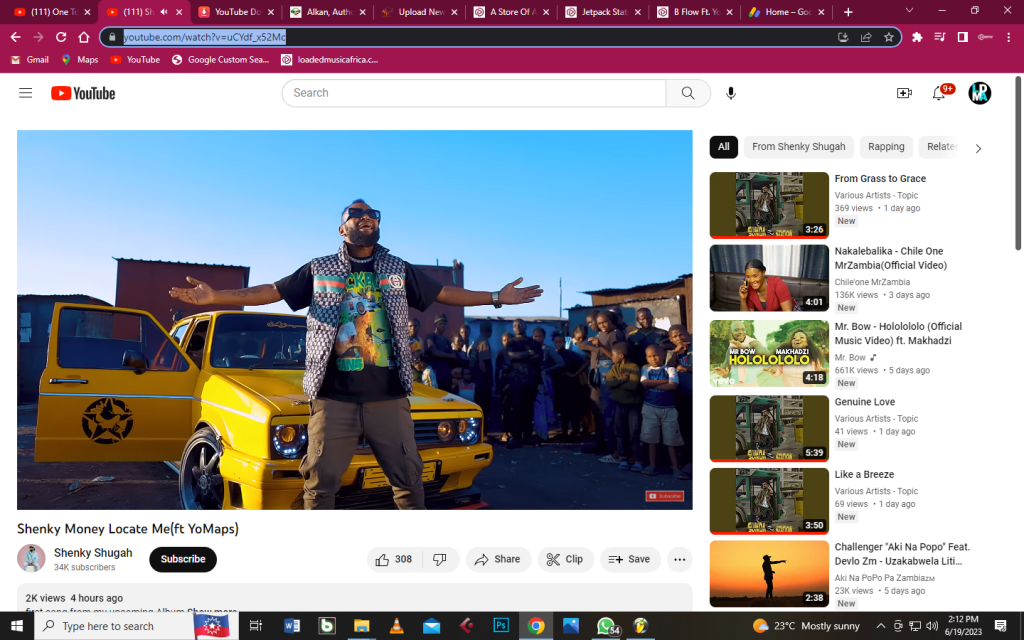The width and height of the screenshot is (1024, 640).
Task: Save the video to a playlist
Action: click(630, 559)
